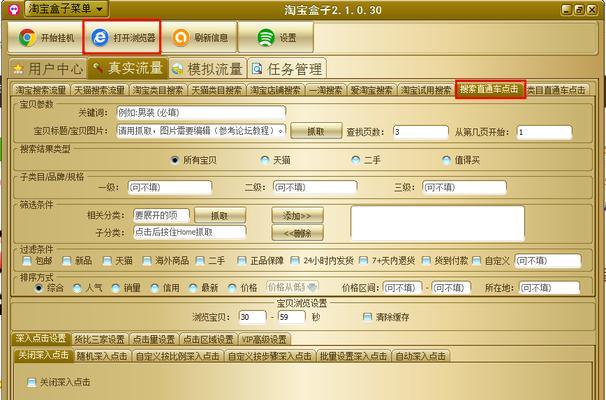Viewport: 606px width, 400px height.
Task: Enable the 正品保障 checkbox
Action: (x=242, y=261)
